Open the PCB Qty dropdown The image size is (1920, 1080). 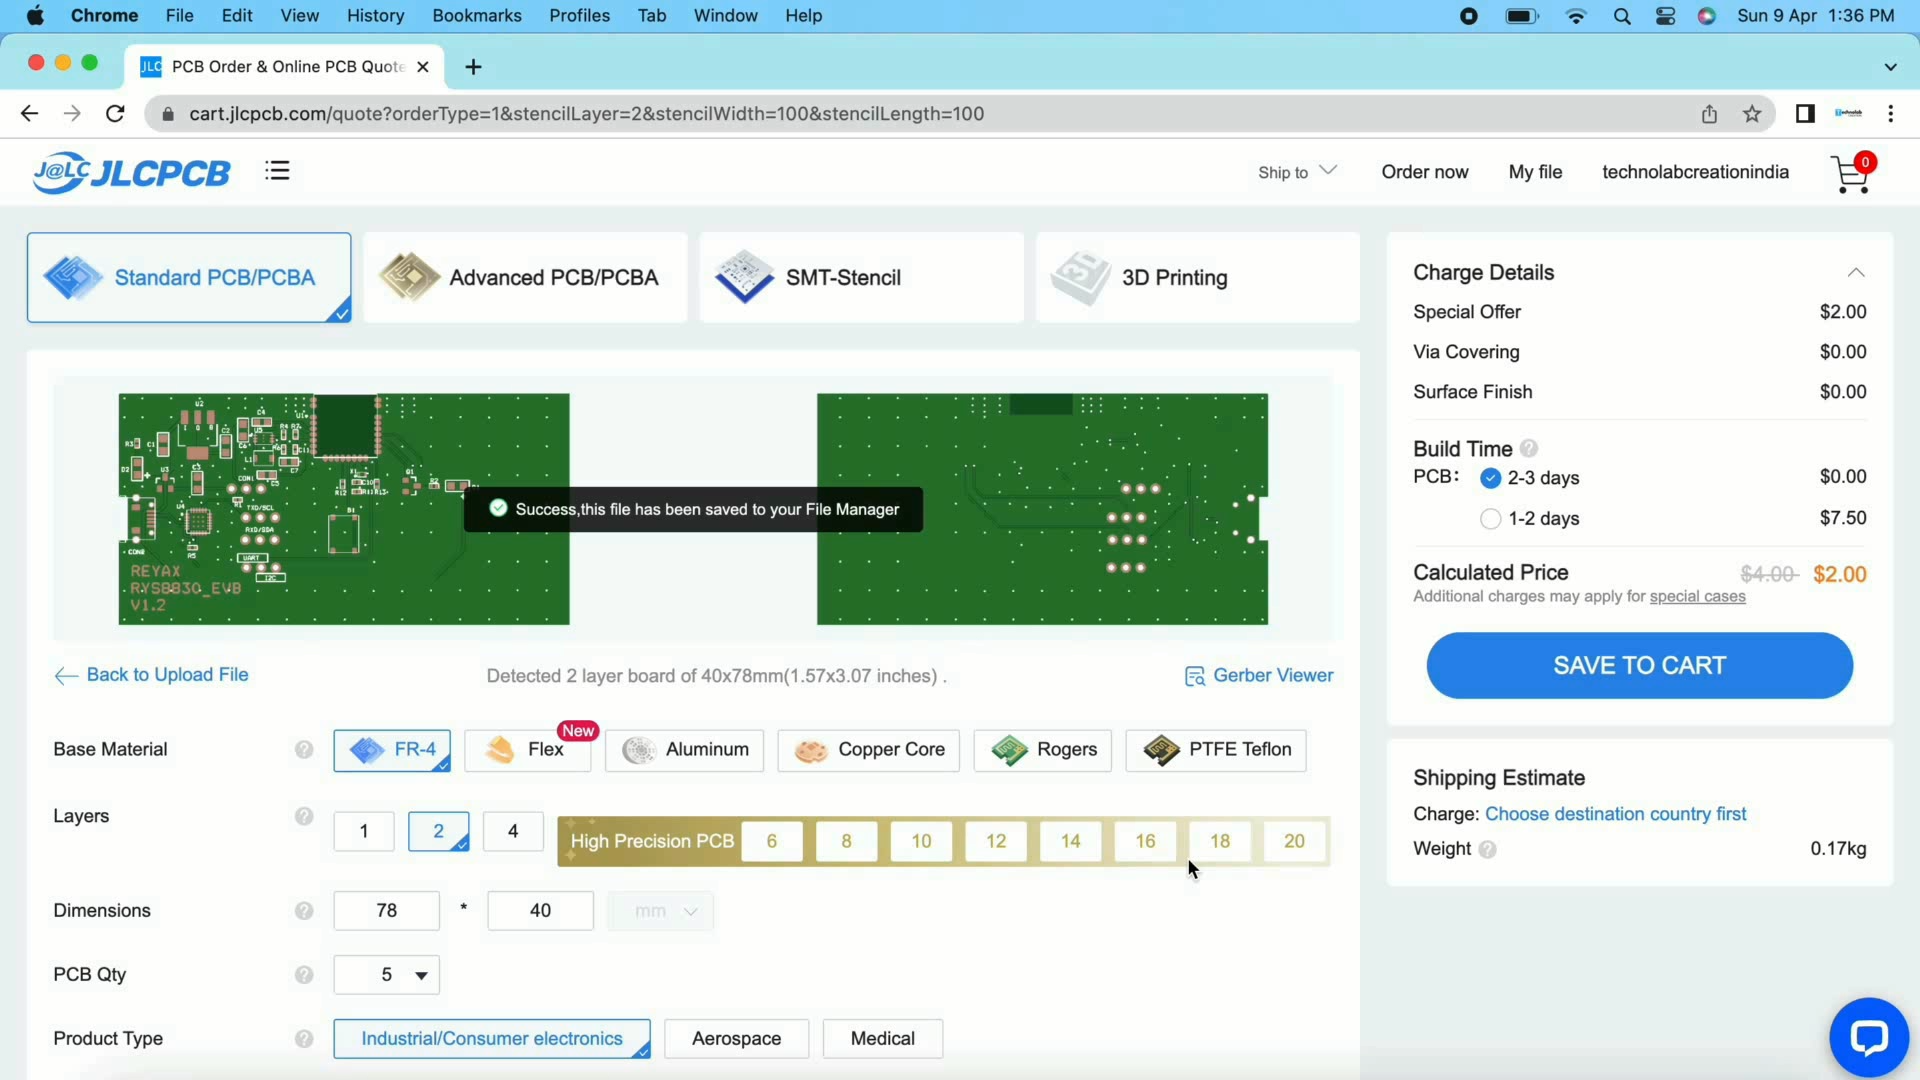point(387,975)
